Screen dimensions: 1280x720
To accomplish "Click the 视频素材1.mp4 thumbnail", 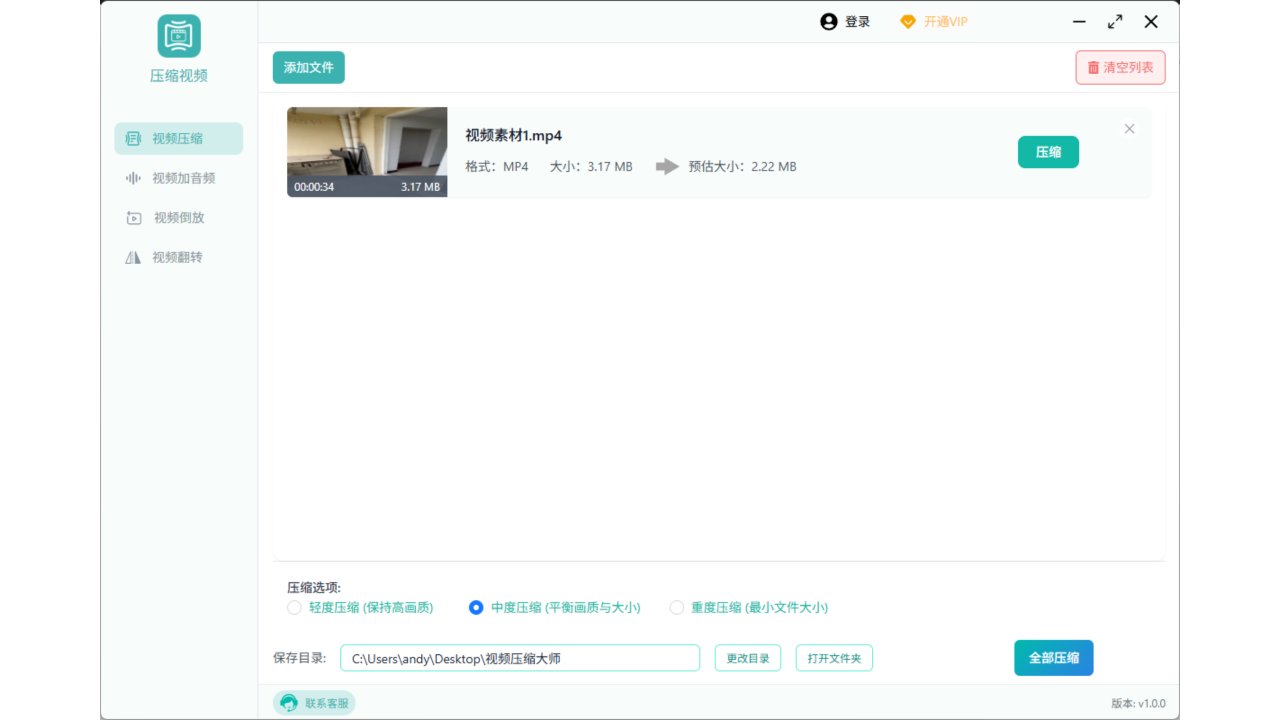I will coord(367,152).
